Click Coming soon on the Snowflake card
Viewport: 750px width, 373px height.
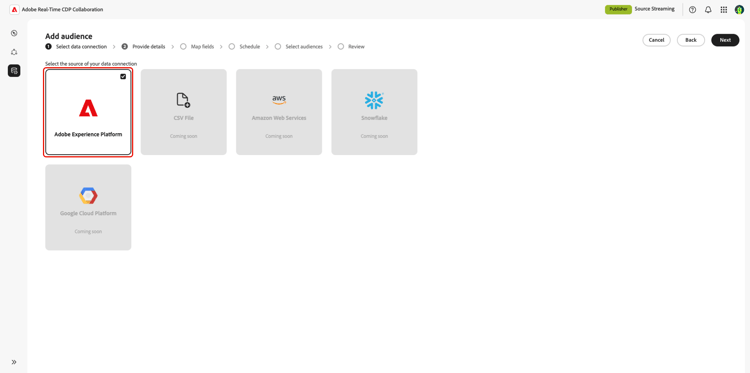(374, 136)
